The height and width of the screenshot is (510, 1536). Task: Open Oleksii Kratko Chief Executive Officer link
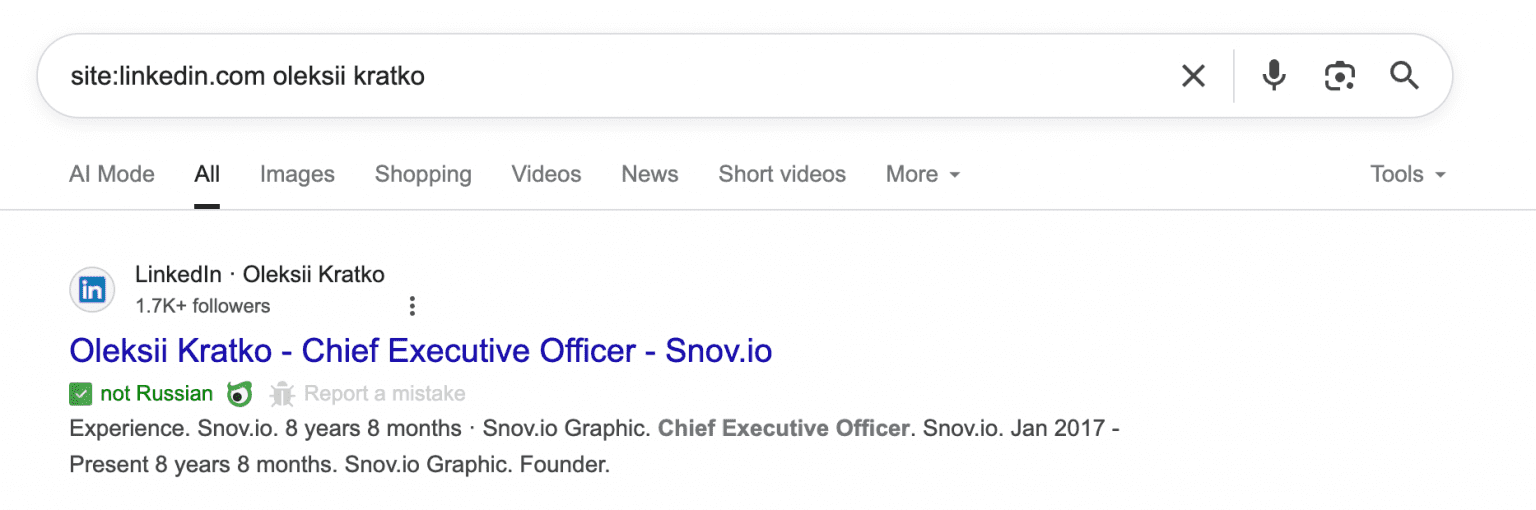pyautogui.click(x=420, y=351)
